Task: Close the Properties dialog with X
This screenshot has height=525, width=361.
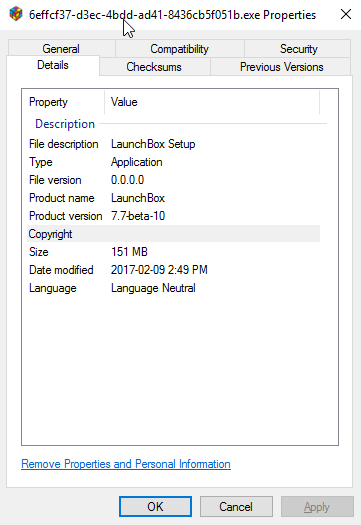Action: pos(346,14)
